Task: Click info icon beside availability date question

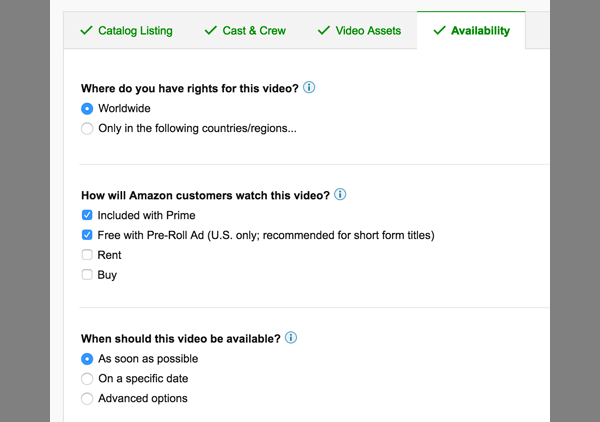Action: [x=291, y=337]
